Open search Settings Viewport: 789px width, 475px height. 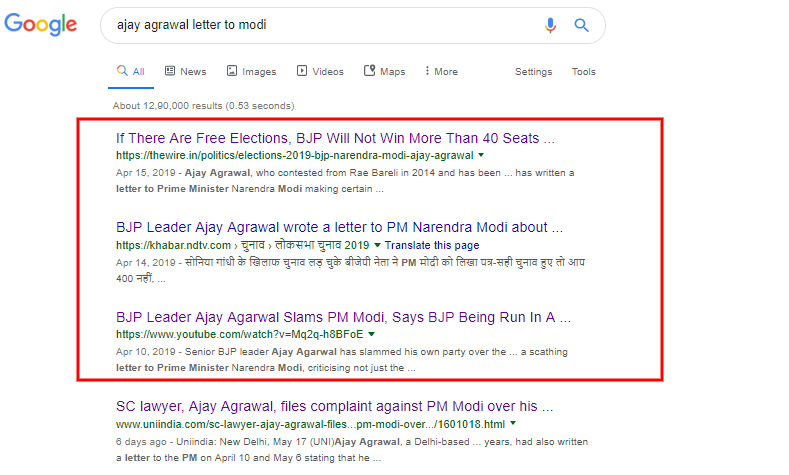tap(533, 71)
